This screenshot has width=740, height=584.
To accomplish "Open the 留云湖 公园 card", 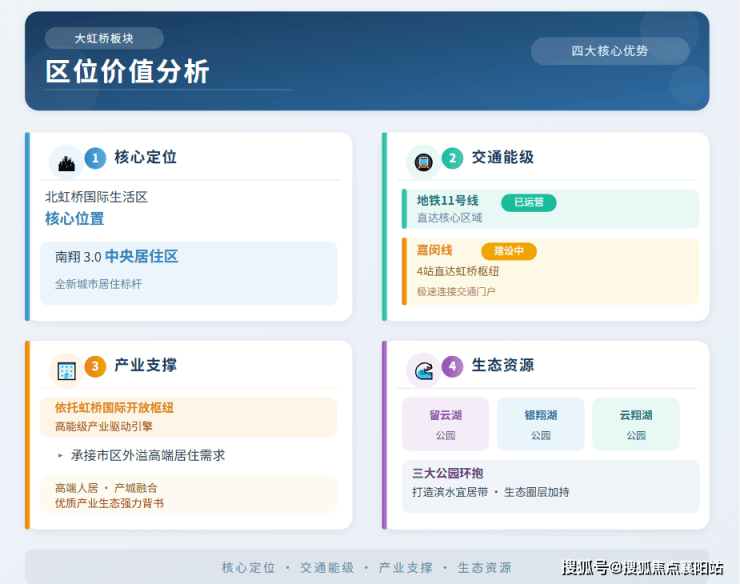I will coord(446,424).
